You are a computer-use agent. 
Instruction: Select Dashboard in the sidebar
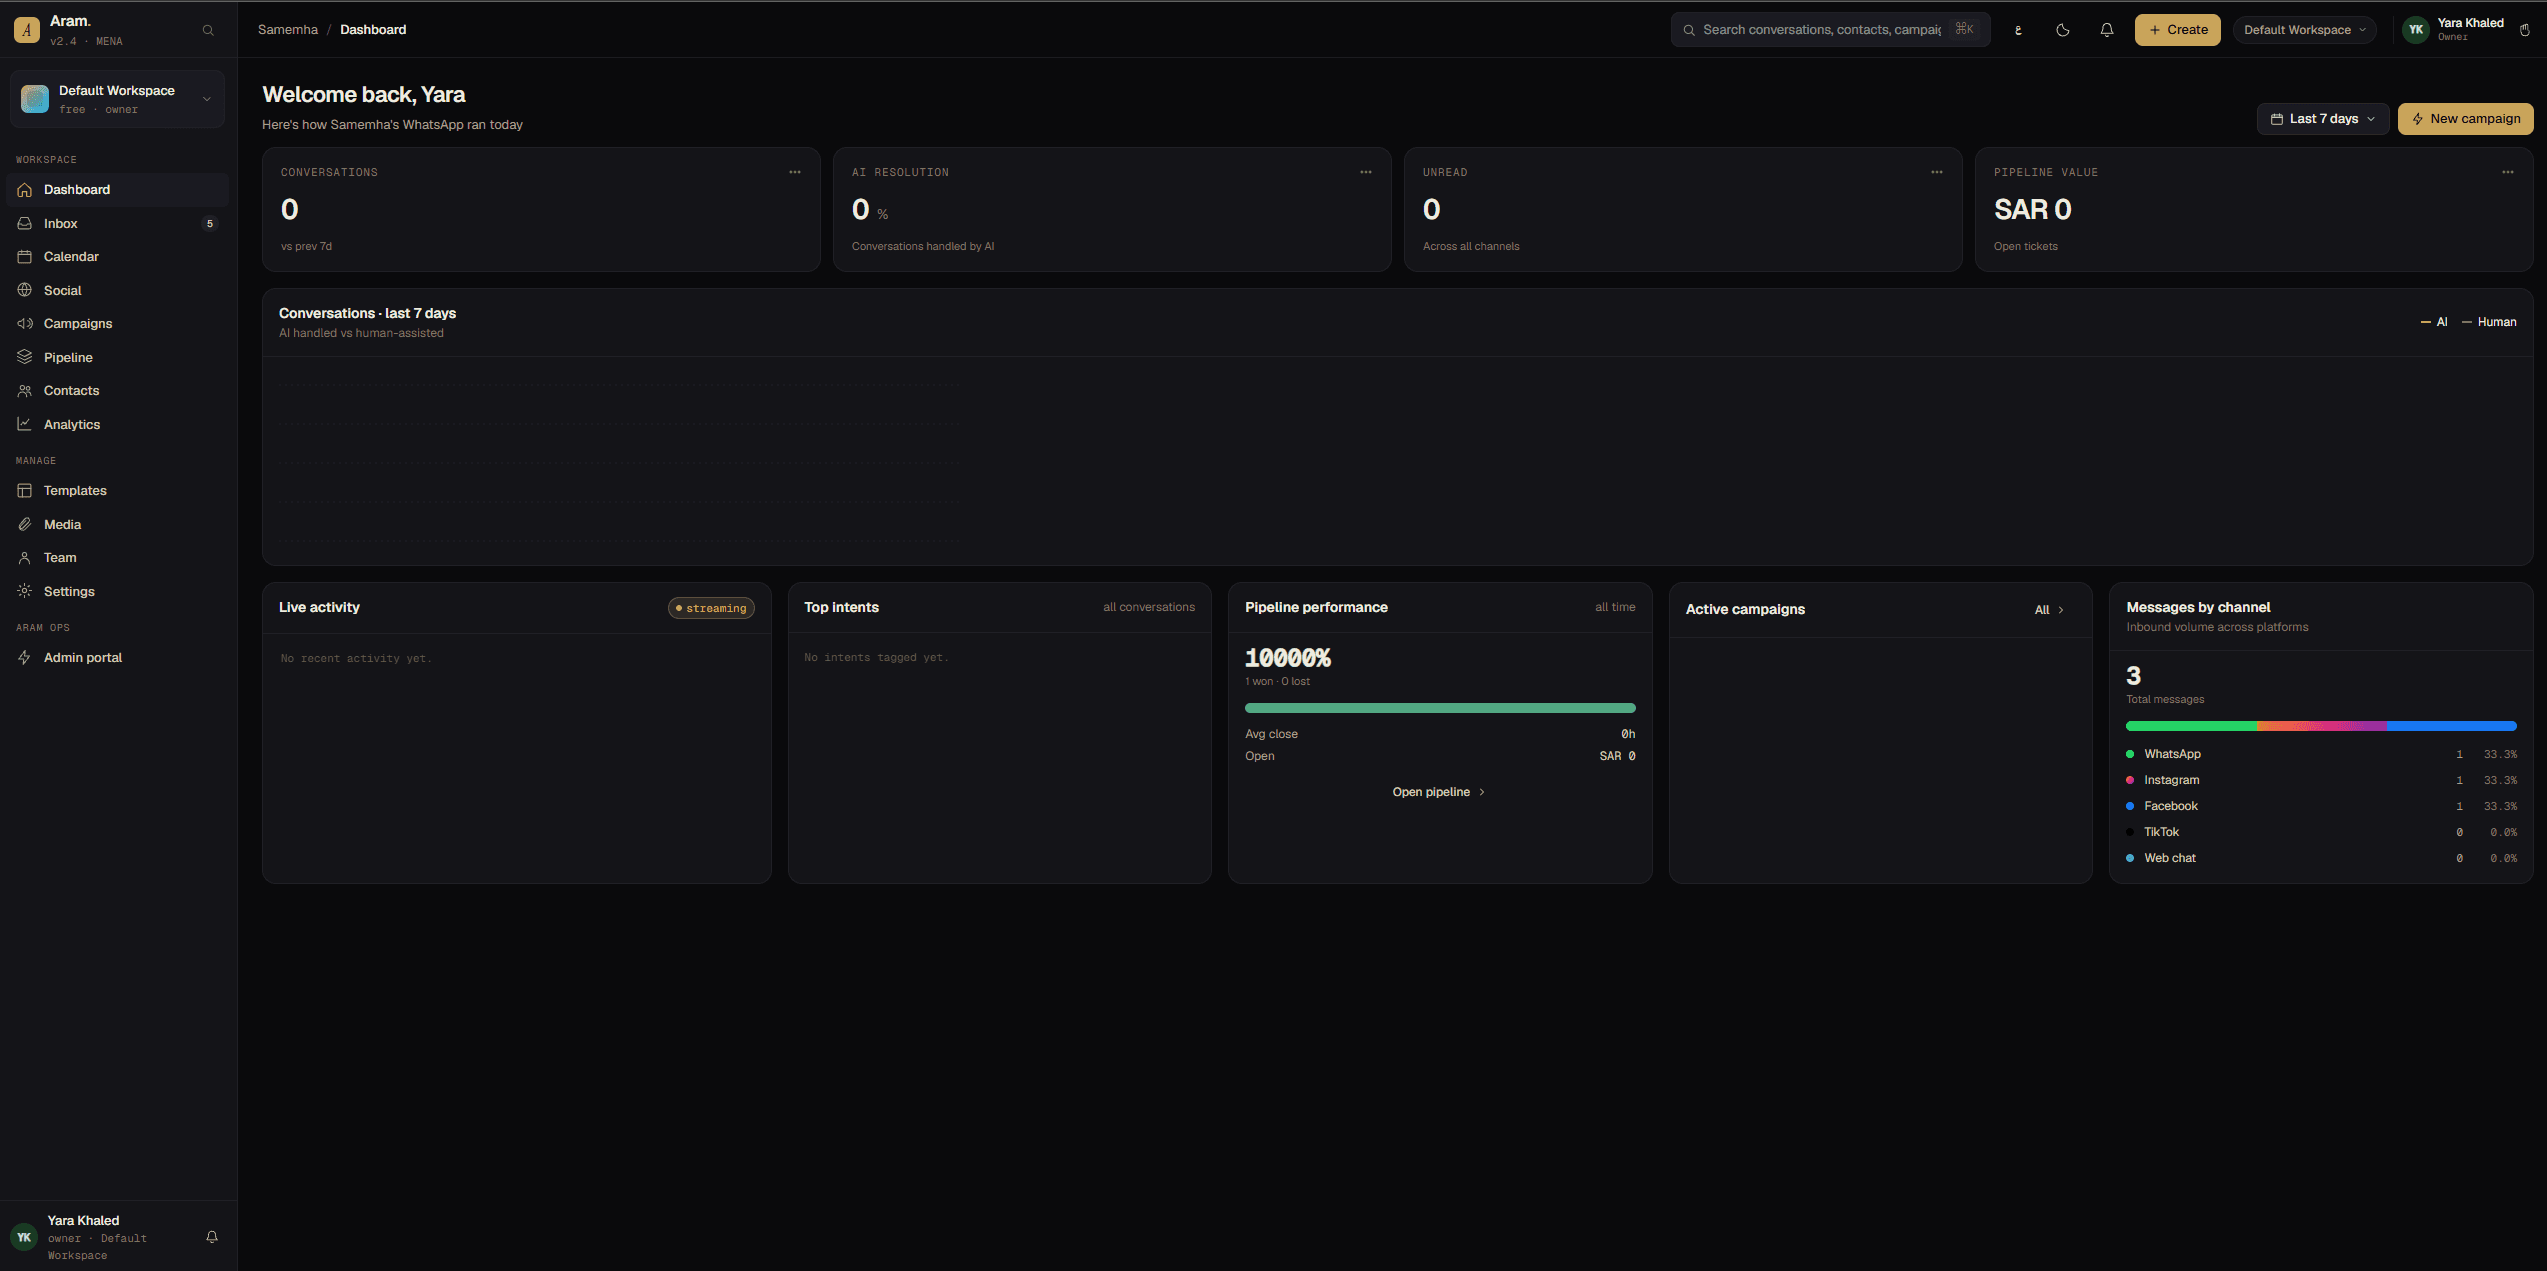[117, 190]
